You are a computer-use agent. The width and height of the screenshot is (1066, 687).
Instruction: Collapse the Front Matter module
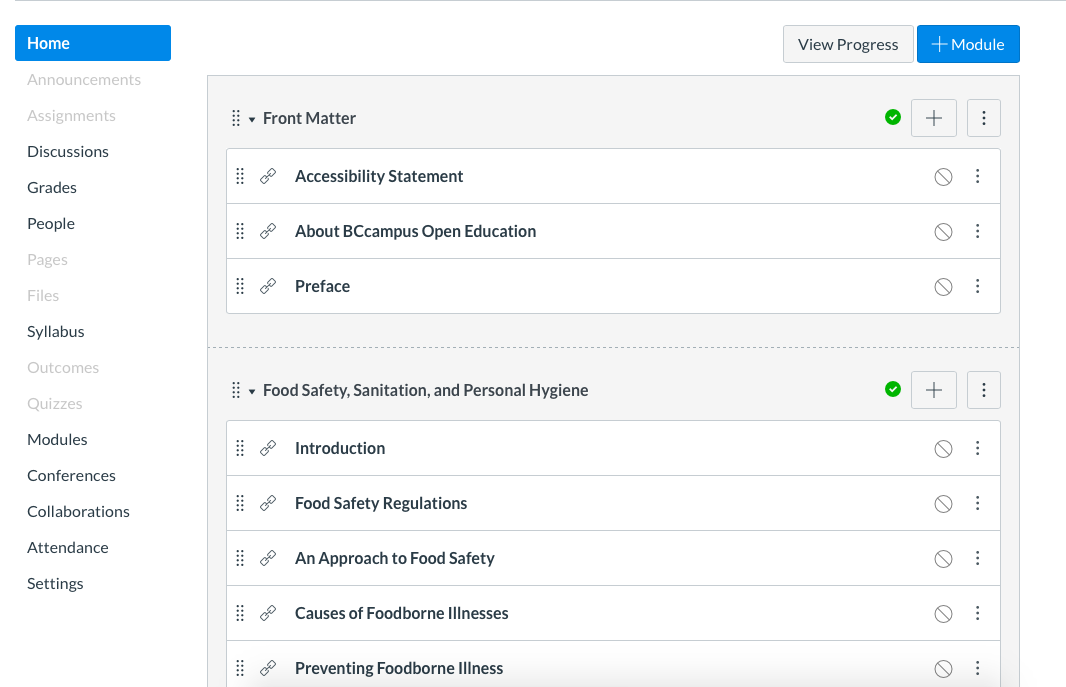pyautogui.click(x=251, y=117)
